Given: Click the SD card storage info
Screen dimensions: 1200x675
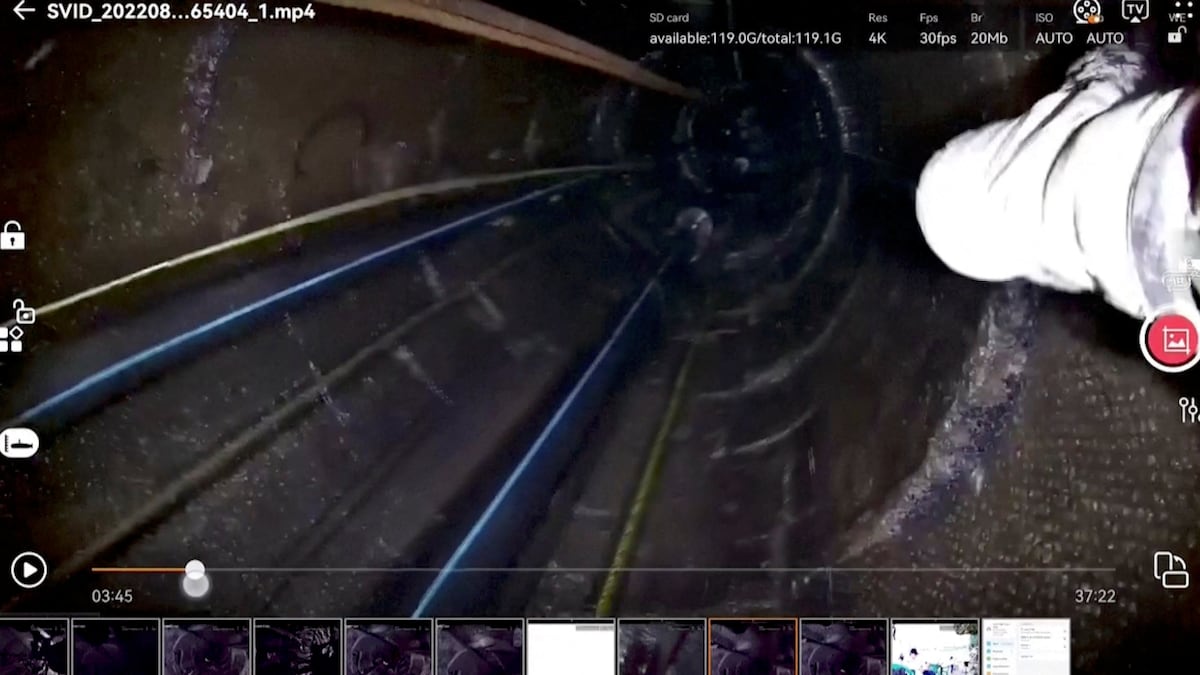Looking at the screenshot, I should click(x=744, y=29).
